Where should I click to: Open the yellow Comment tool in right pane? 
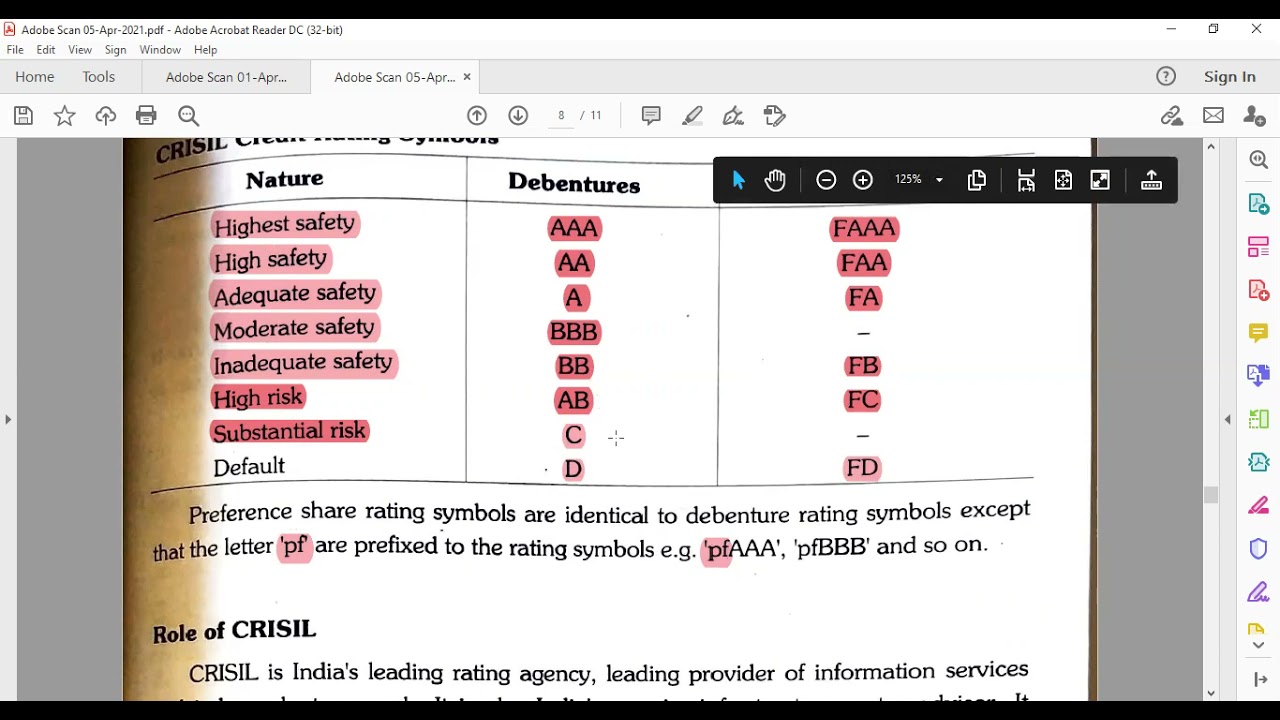click(x=1258, y=332)
